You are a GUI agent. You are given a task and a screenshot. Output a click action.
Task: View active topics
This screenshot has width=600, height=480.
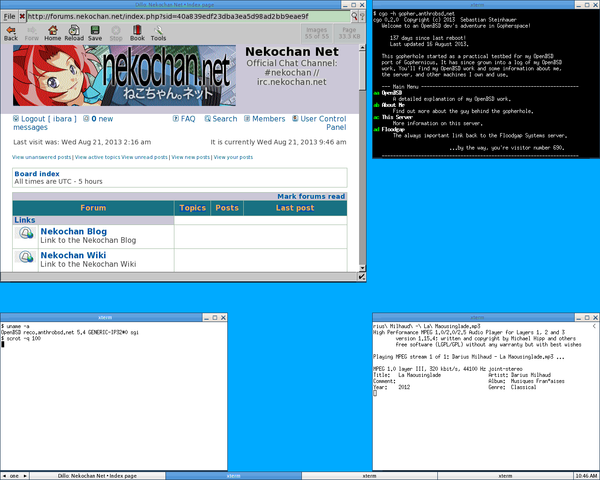pyautogui.click(x=97, y=157)
